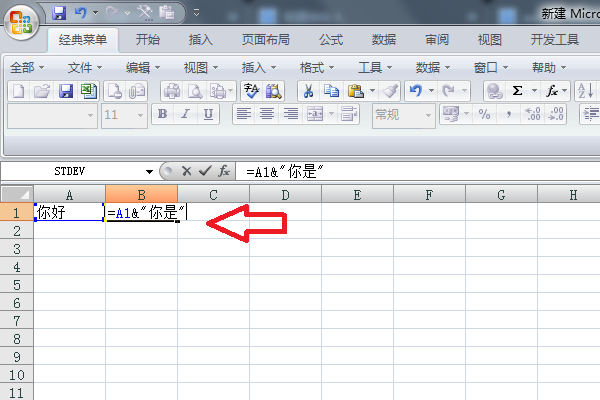Toggle Italic formatting
Viewport: 600px width, 400px height.
pos(185,114)
